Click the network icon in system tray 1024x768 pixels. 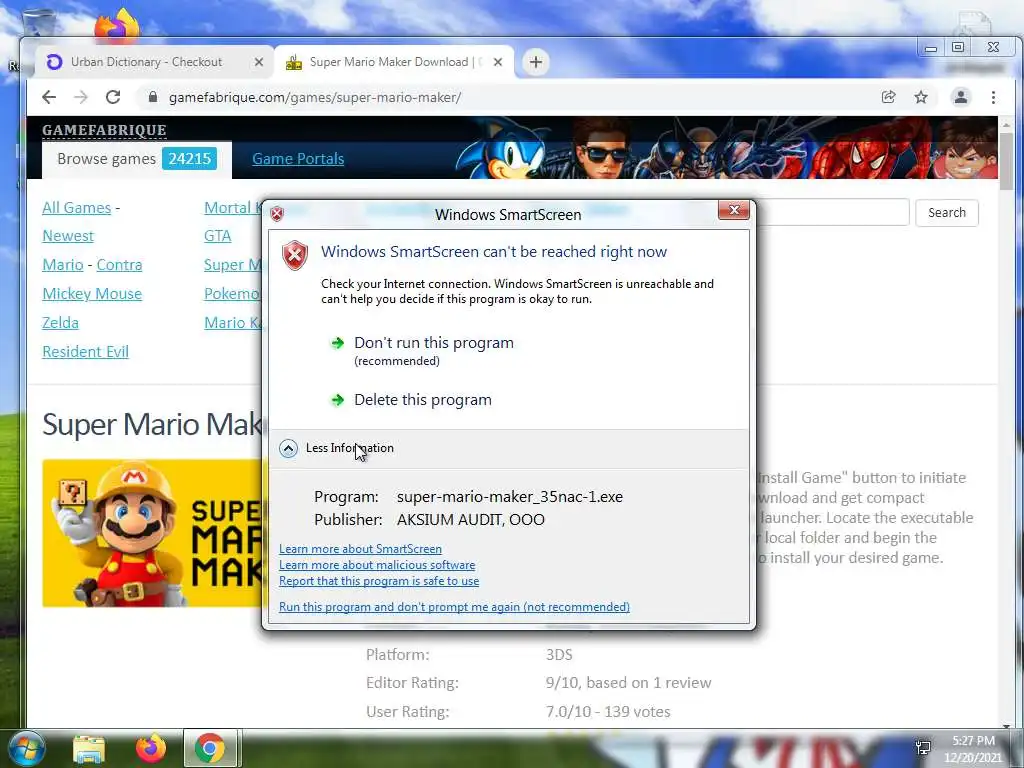pos(923,748)
